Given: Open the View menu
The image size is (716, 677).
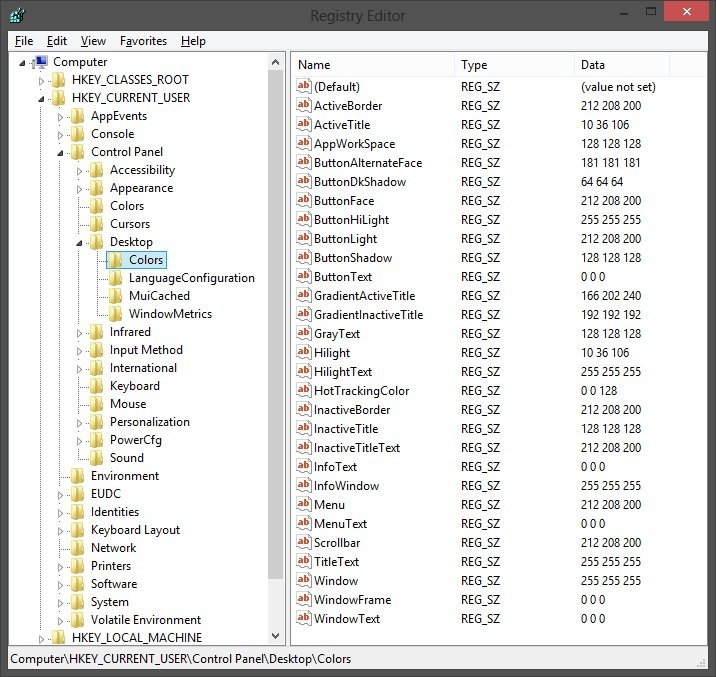Looking at the screenshot, I should 93,41.
